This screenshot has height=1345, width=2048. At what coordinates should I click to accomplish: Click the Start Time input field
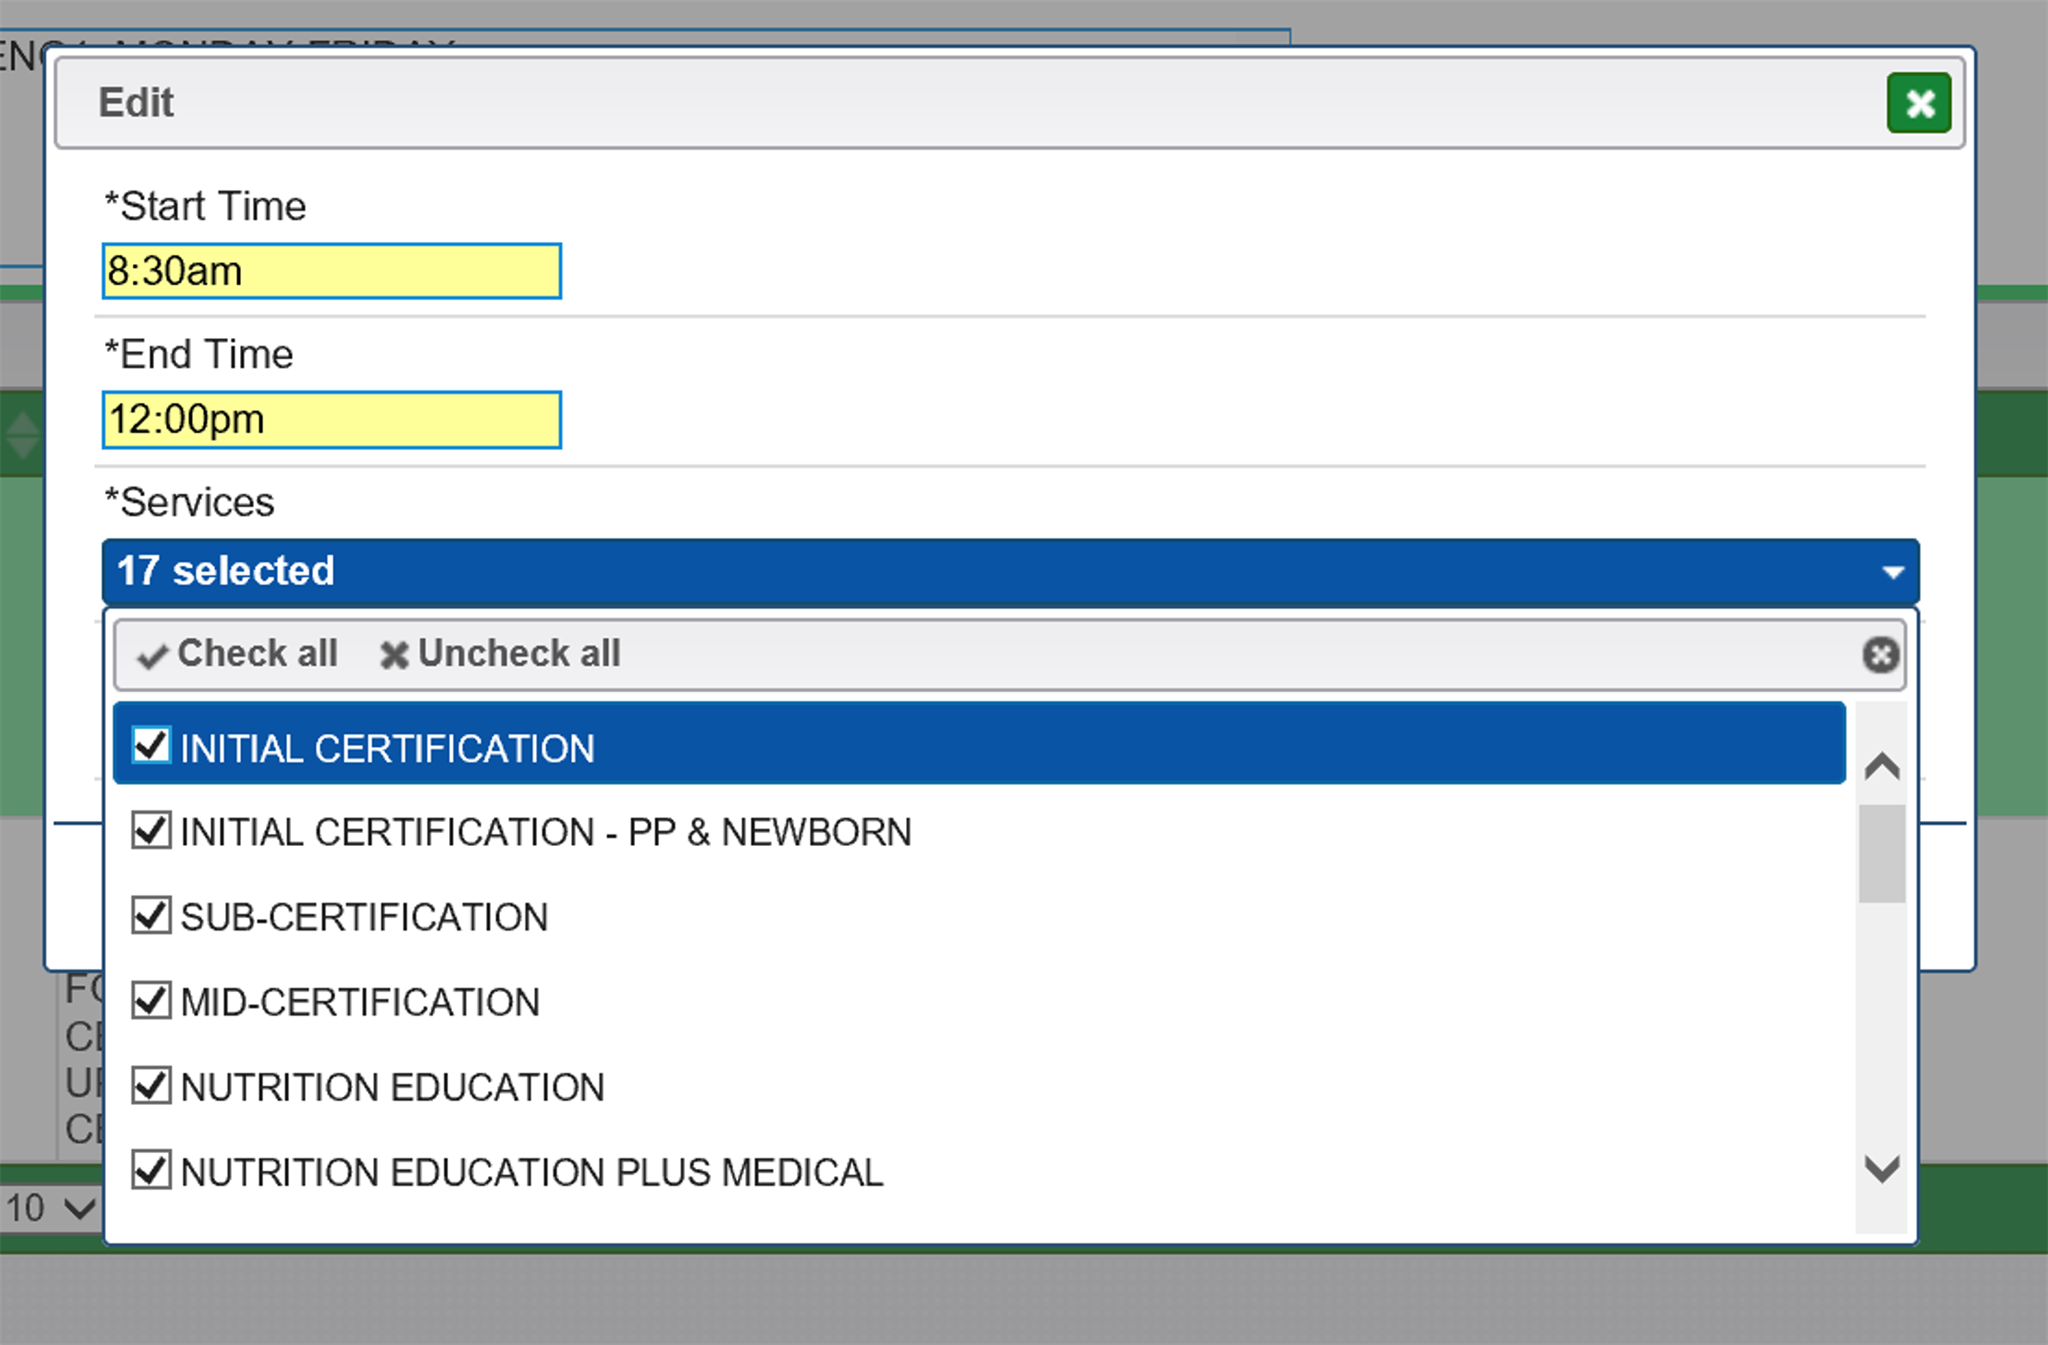[331, 271]
